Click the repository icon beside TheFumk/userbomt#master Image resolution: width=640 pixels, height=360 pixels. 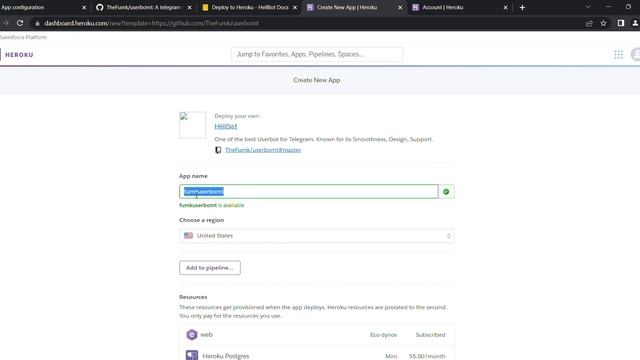[218, 150]
